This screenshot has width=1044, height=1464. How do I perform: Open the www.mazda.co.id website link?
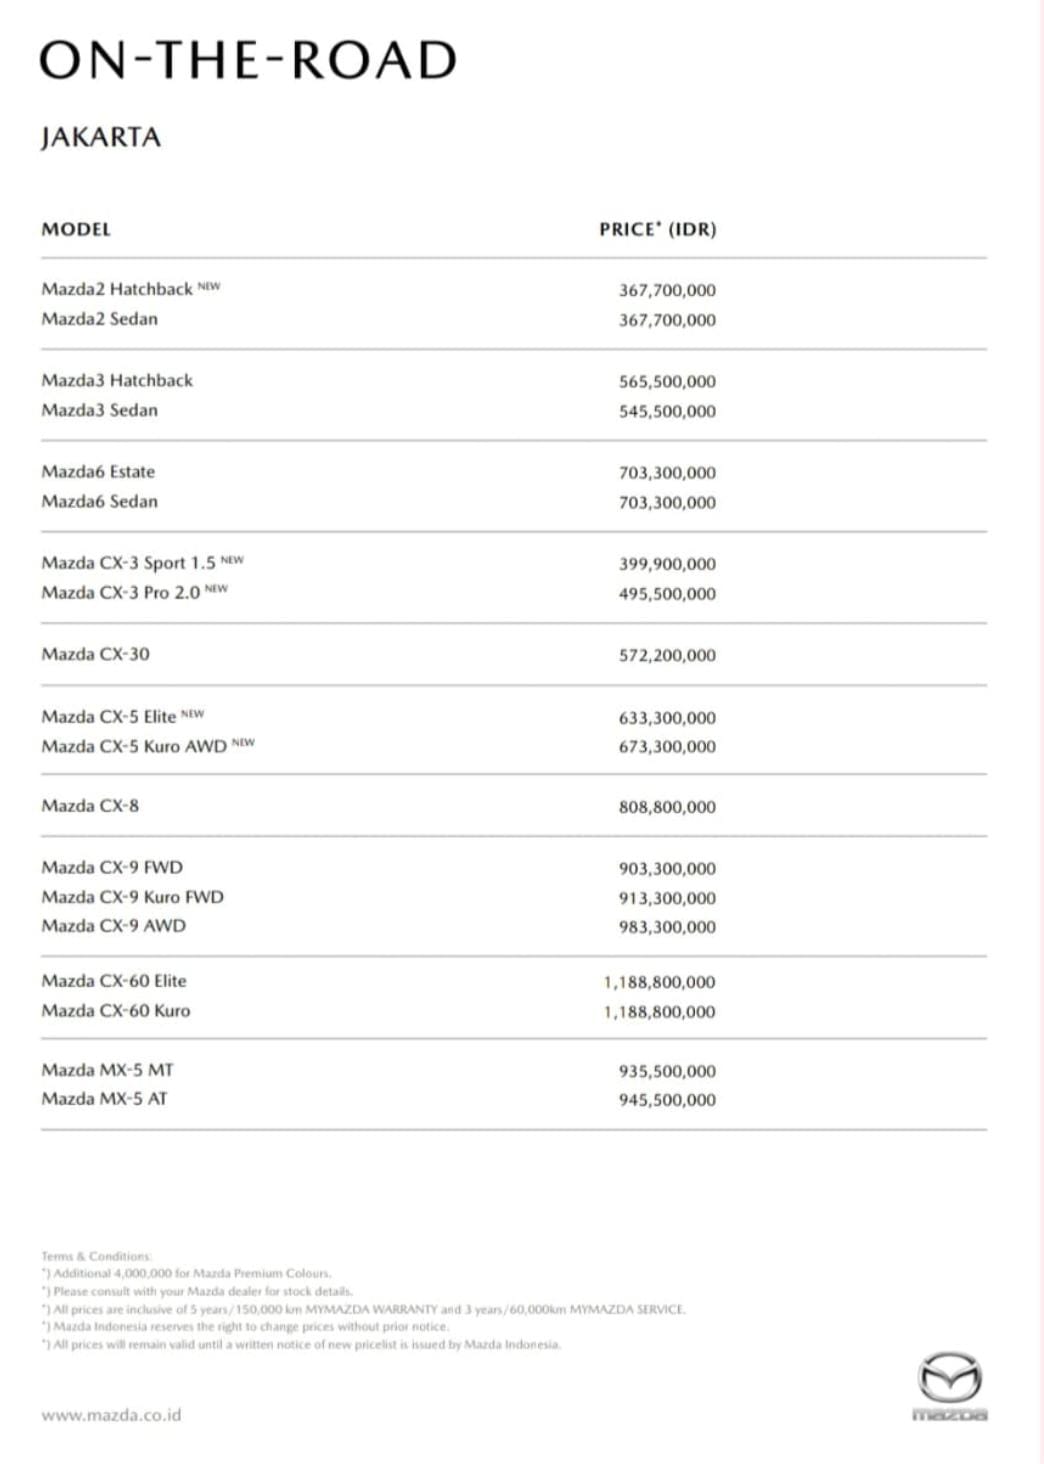click(111, 1415)
